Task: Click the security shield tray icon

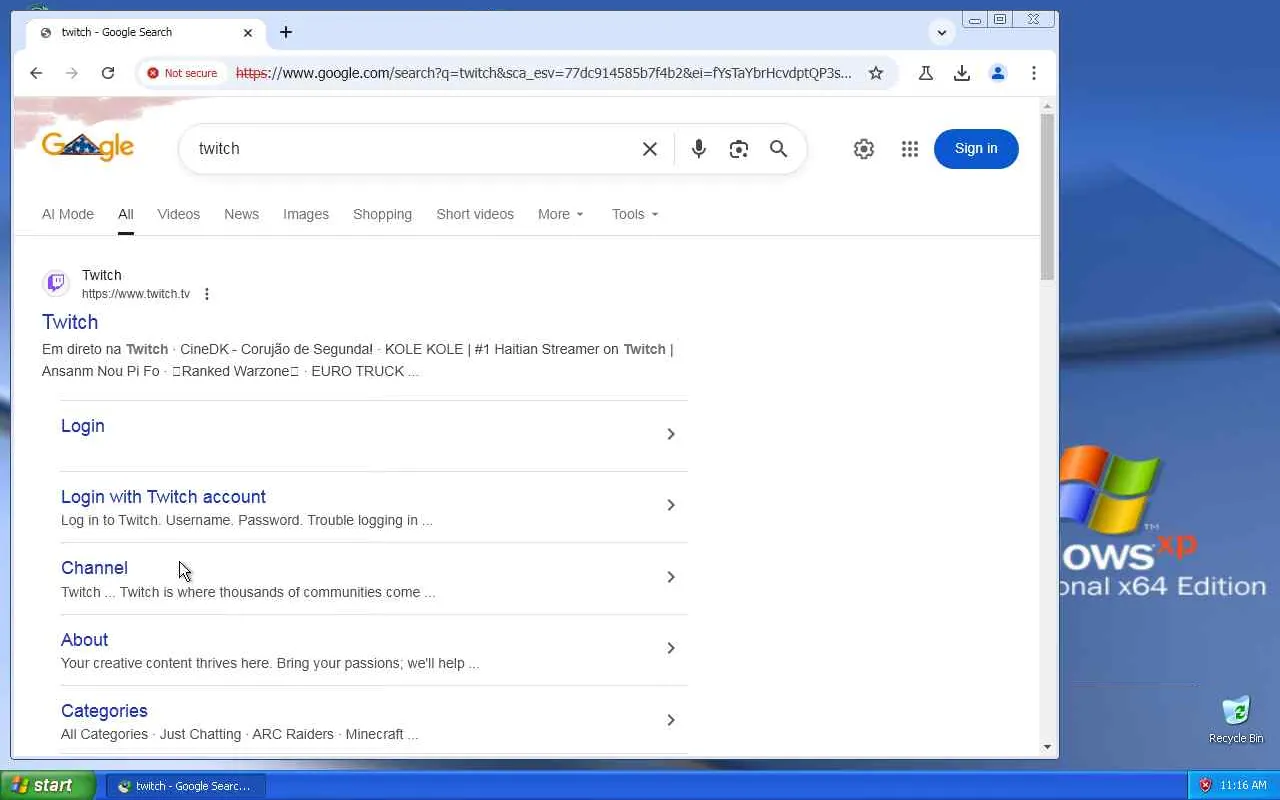Action: [1206, 785]
